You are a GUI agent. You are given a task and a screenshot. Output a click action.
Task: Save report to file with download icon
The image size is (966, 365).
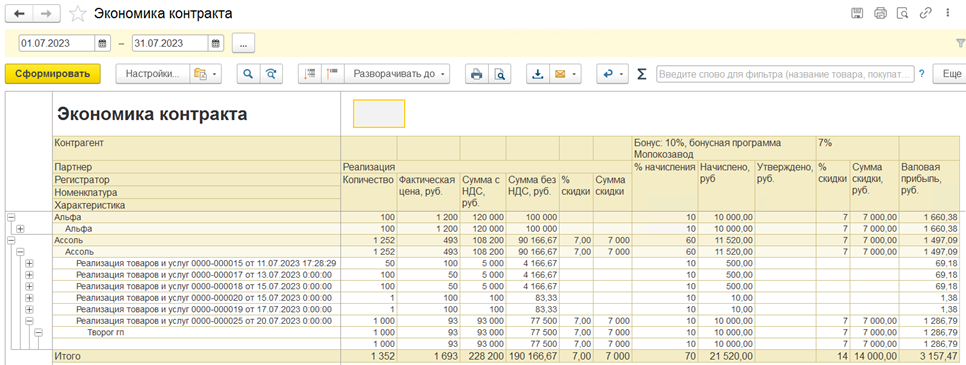click(537, 73)
